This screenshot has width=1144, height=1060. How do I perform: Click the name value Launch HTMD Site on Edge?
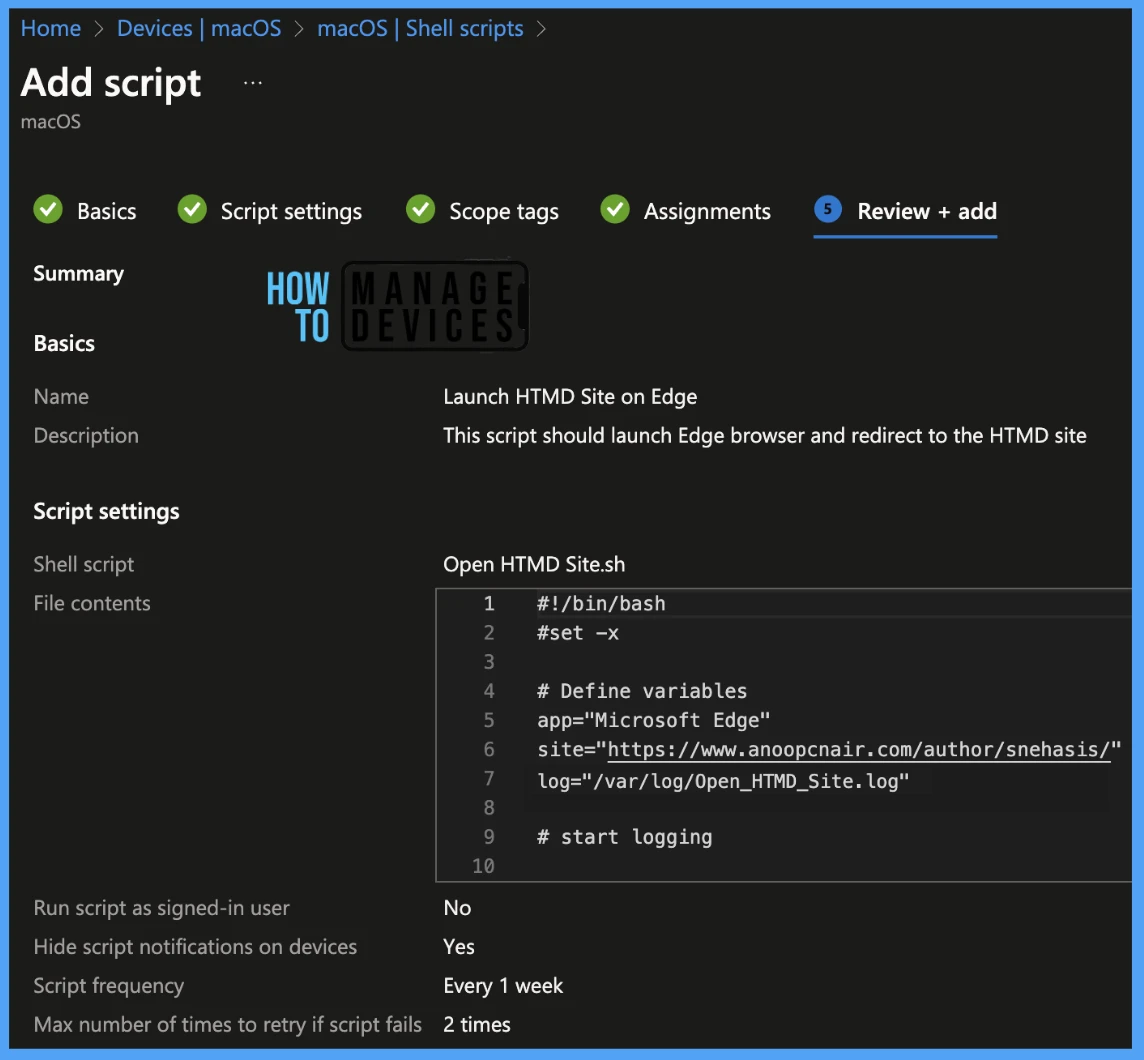tap(570, 397)
